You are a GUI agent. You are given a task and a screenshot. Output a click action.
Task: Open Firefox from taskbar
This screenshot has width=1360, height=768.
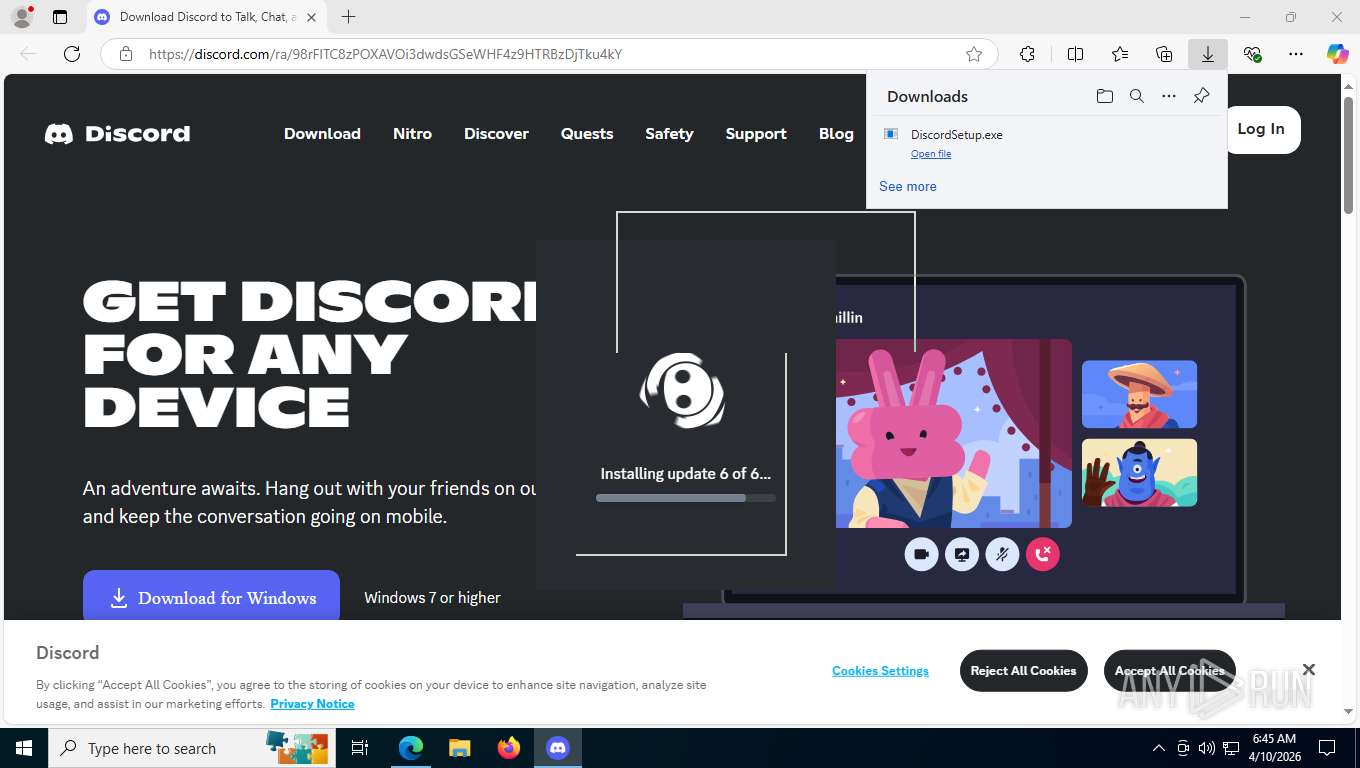pyautogui.click(x=509, y=748)
